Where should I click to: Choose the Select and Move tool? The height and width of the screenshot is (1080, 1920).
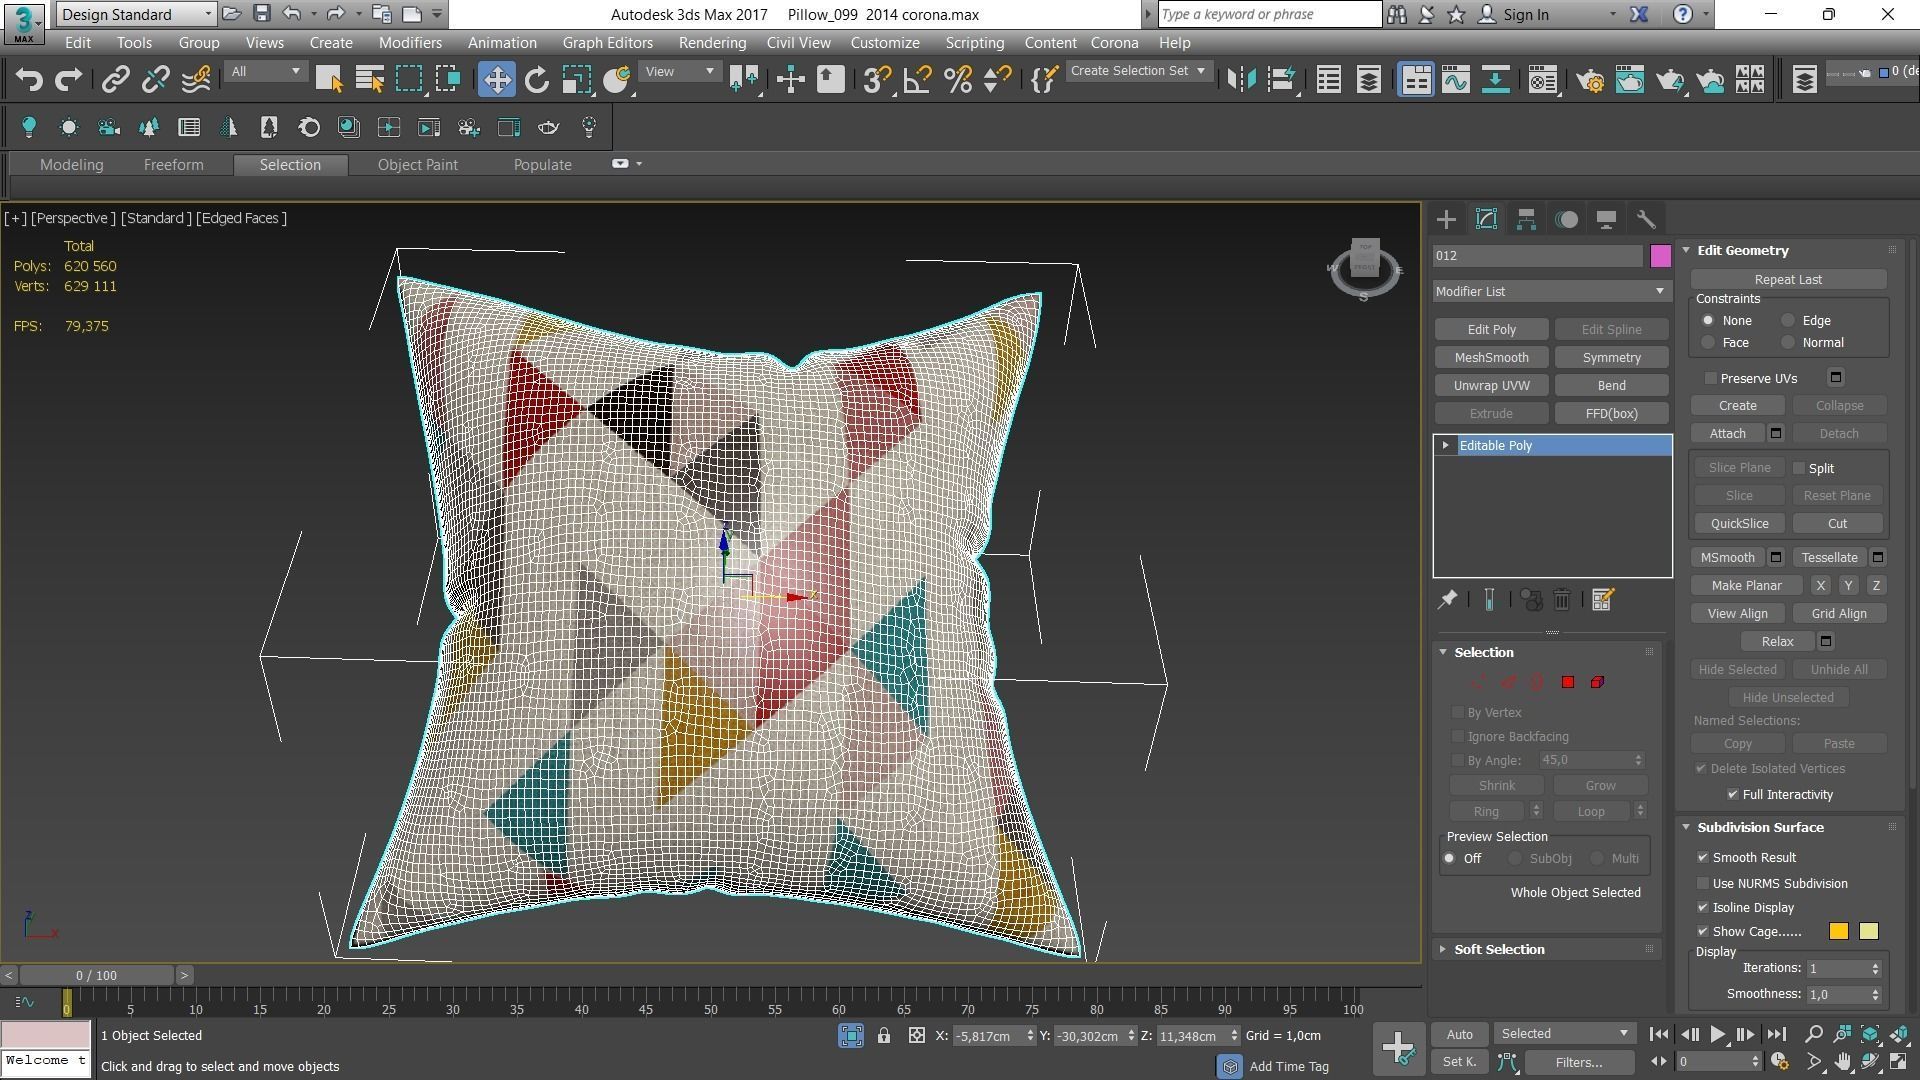(x=496, y=80)
